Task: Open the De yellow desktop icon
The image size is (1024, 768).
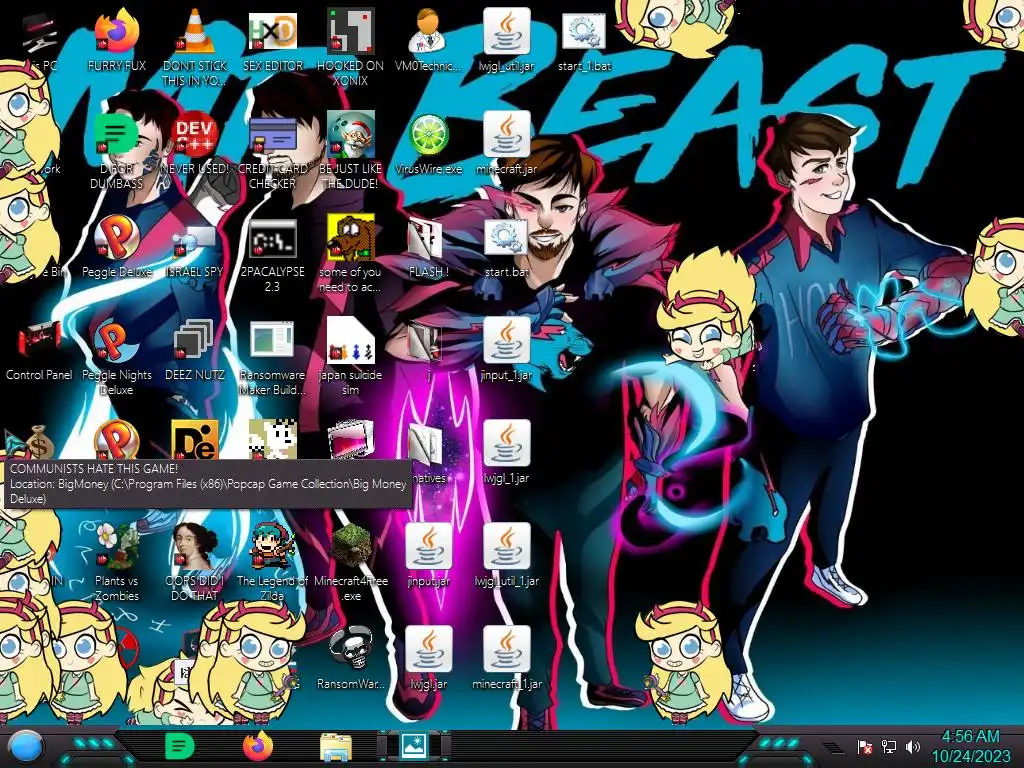Action: [x=195, y=440]
